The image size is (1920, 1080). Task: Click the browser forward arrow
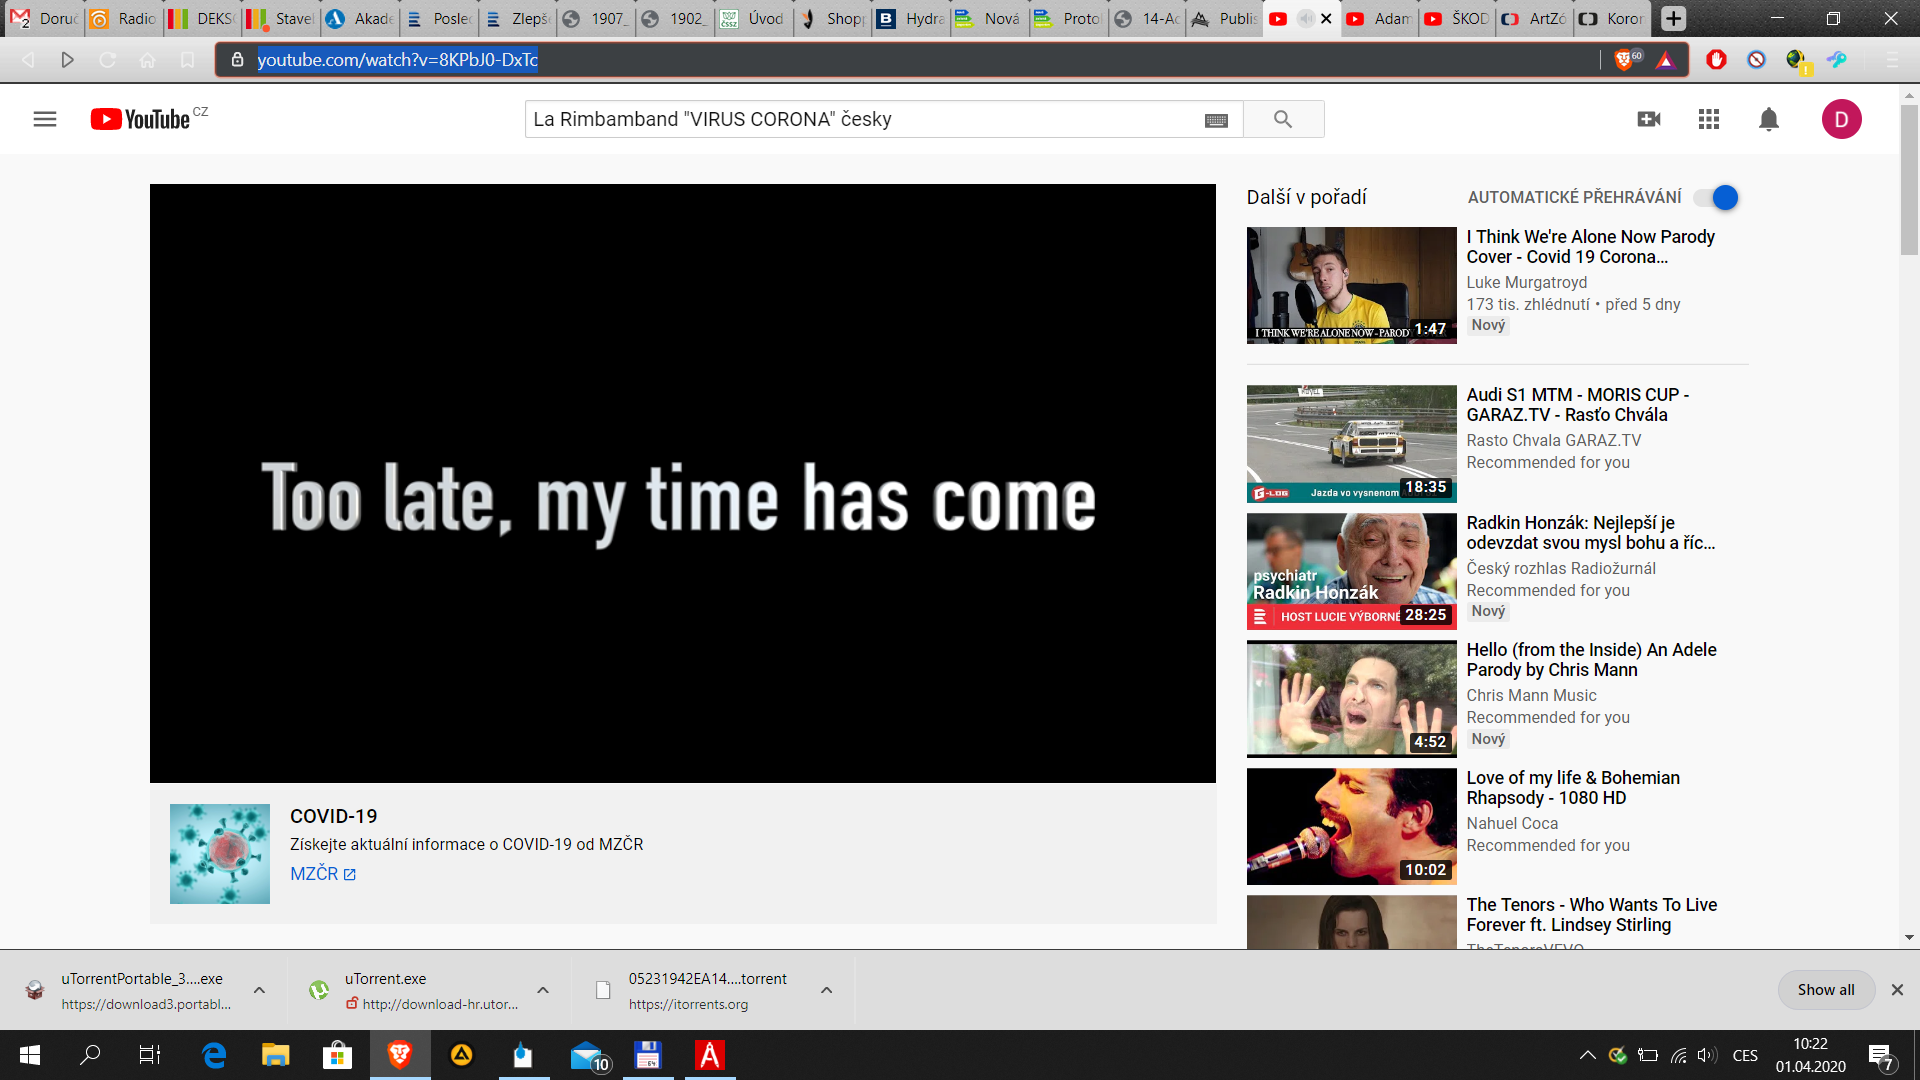(x=67, y=60)
